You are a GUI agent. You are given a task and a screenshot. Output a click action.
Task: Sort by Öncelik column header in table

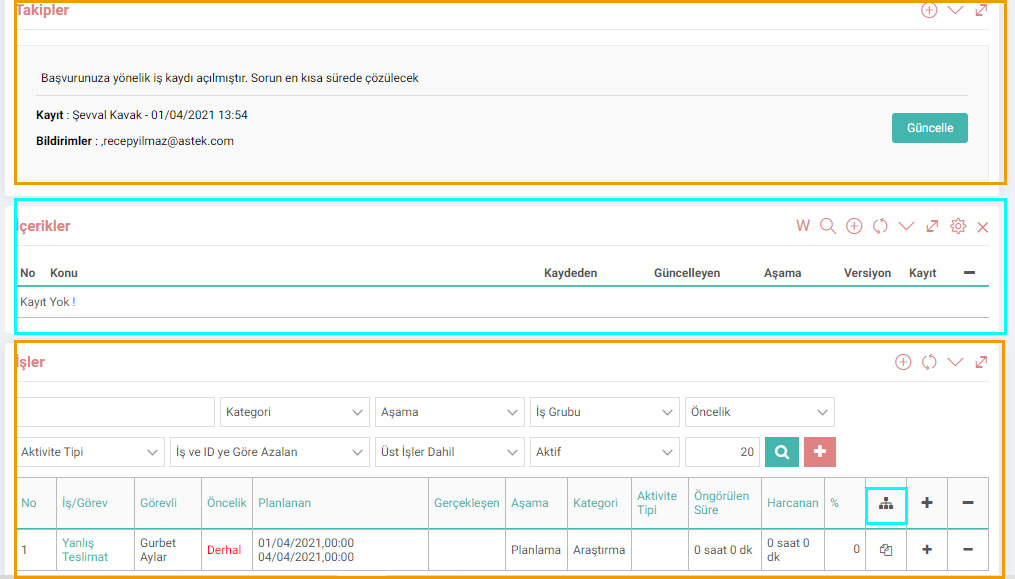[227, 503]
